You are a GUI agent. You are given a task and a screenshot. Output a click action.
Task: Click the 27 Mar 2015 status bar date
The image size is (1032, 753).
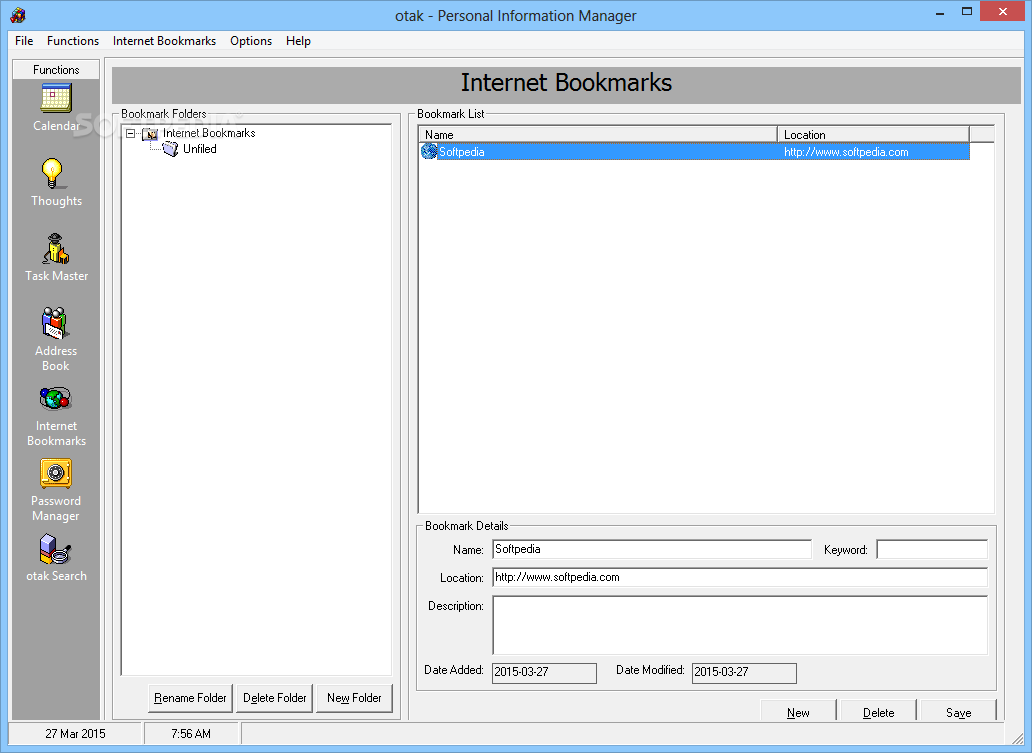click(x=75, y=733)
